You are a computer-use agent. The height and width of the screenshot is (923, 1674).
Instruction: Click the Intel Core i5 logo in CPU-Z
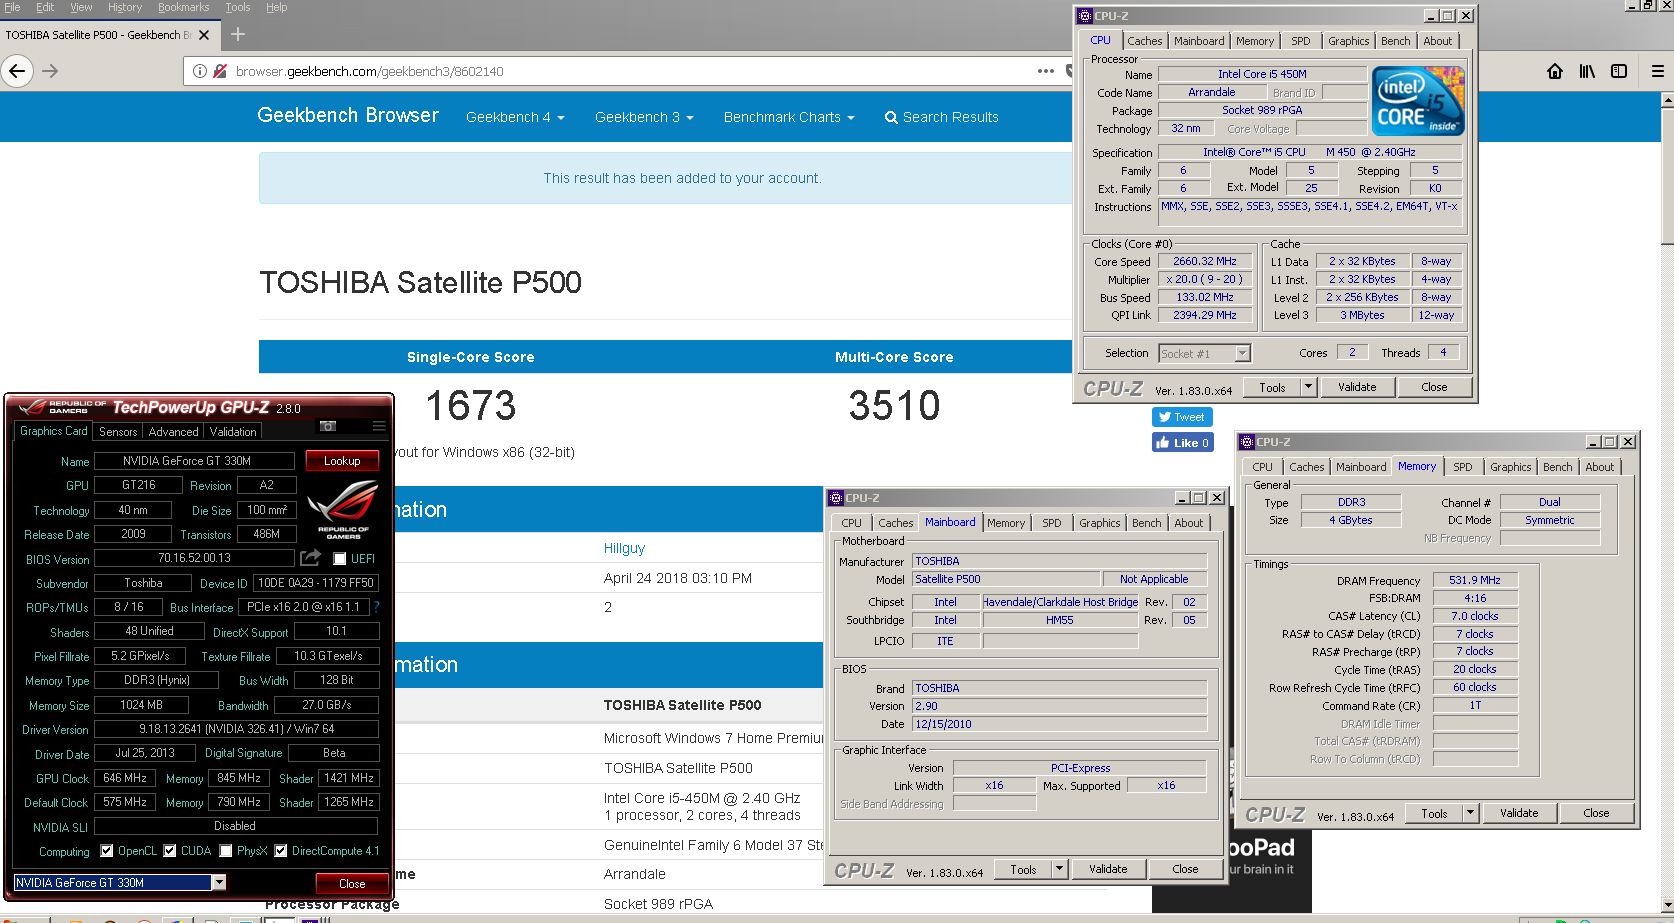tap(1418, 101)
